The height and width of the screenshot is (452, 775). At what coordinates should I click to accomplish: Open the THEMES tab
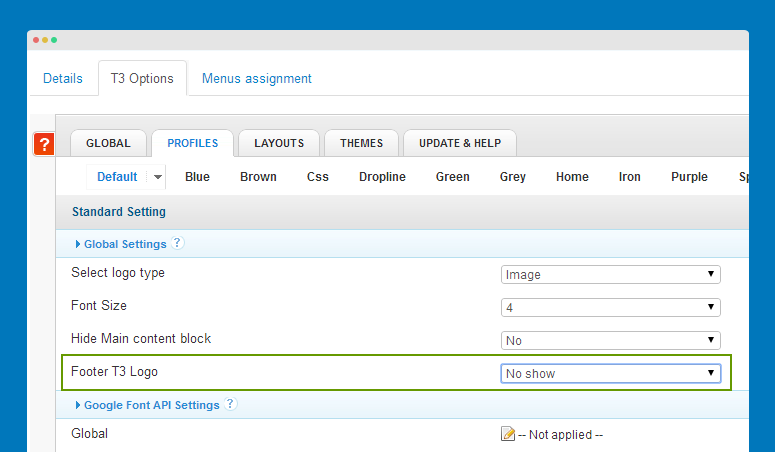click(361, 143)
